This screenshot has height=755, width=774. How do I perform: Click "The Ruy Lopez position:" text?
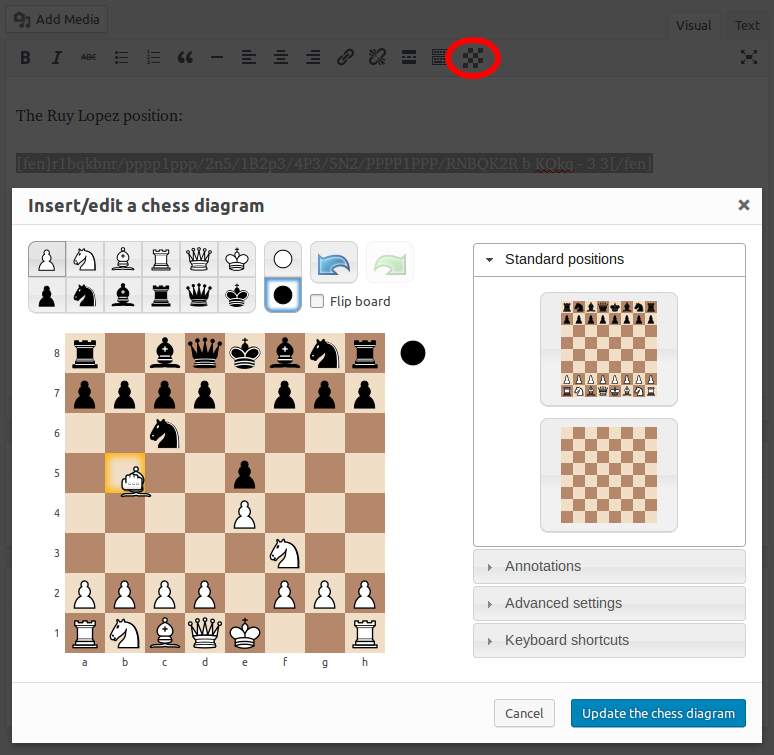(99, 115)
